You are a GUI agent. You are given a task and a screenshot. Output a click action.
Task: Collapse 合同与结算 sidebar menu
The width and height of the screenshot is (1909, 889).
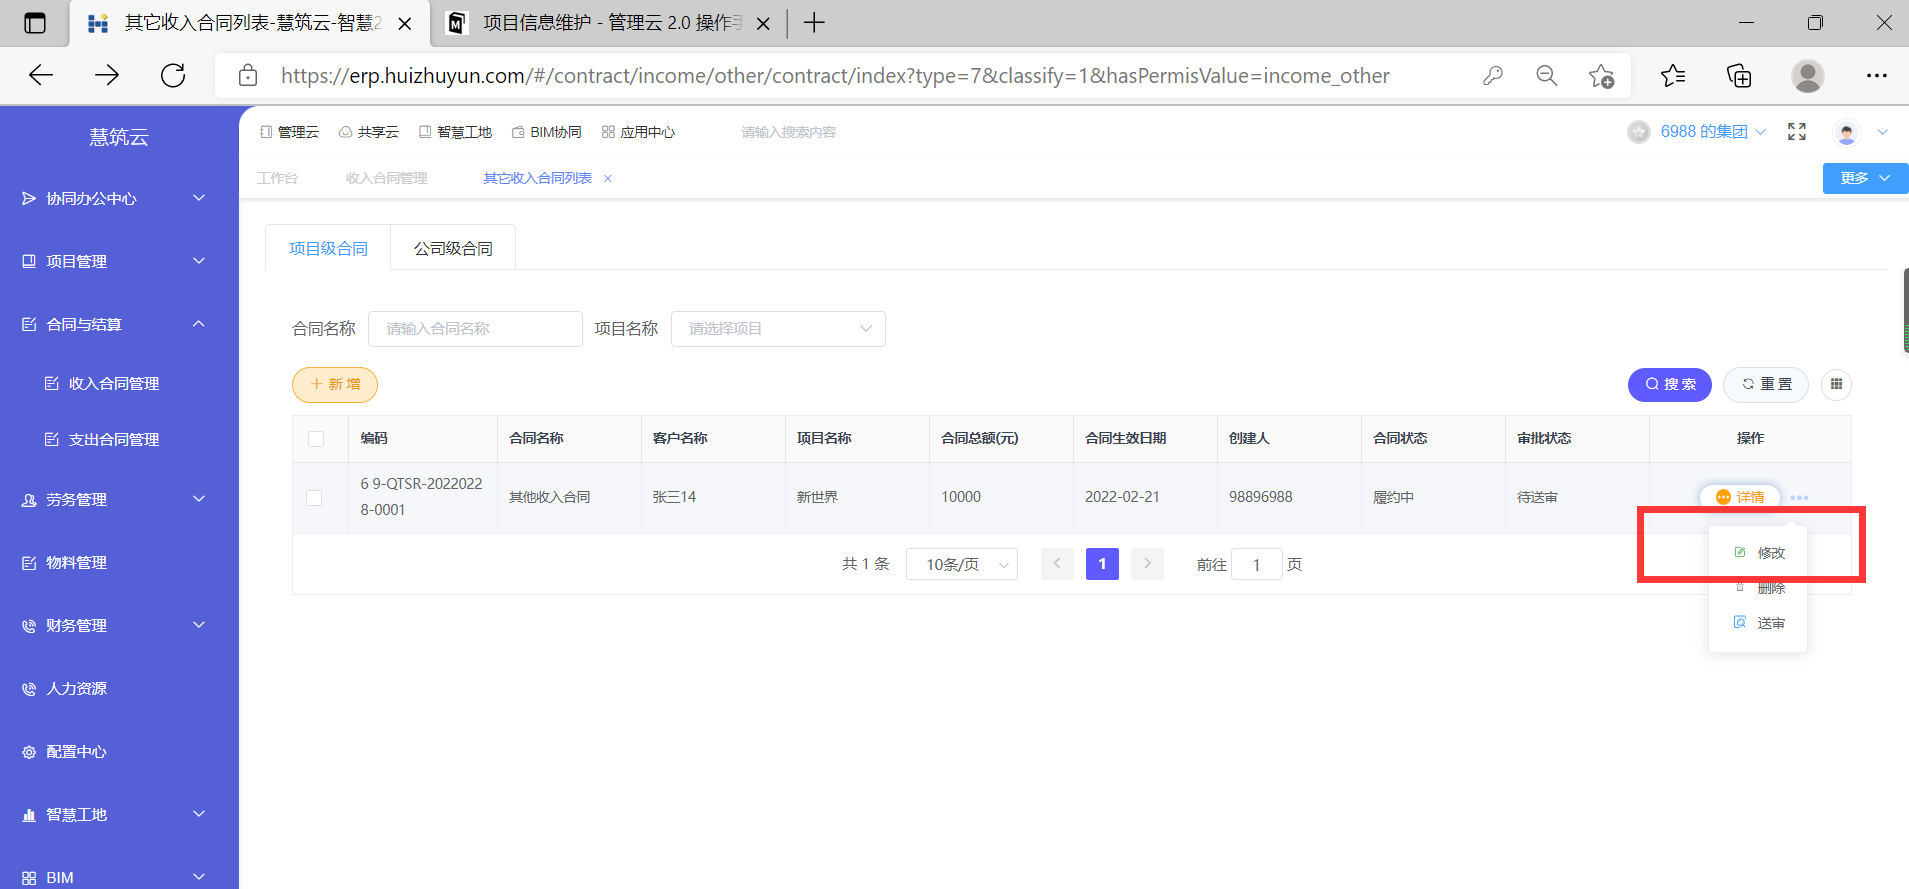click(x=119, y=324)
